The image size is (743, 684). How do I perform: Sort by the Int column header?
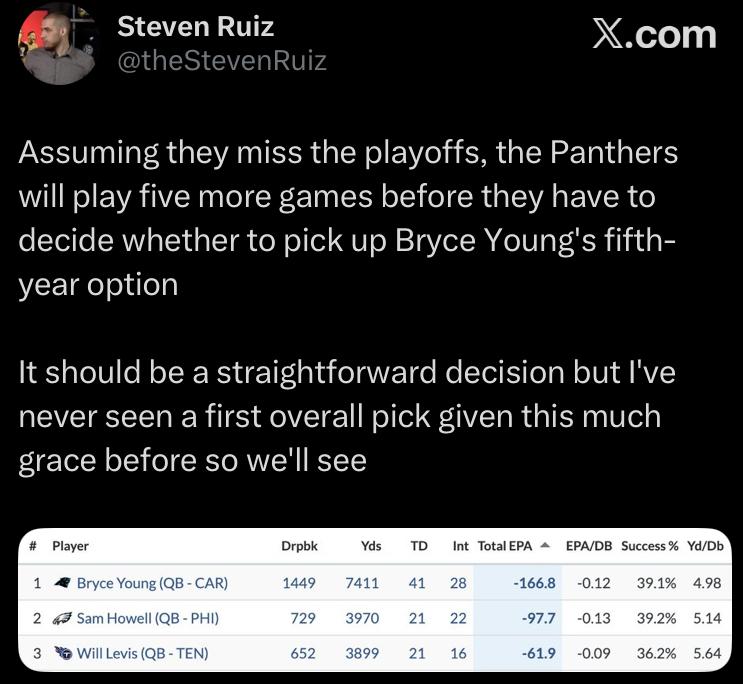tap(460, 546)
